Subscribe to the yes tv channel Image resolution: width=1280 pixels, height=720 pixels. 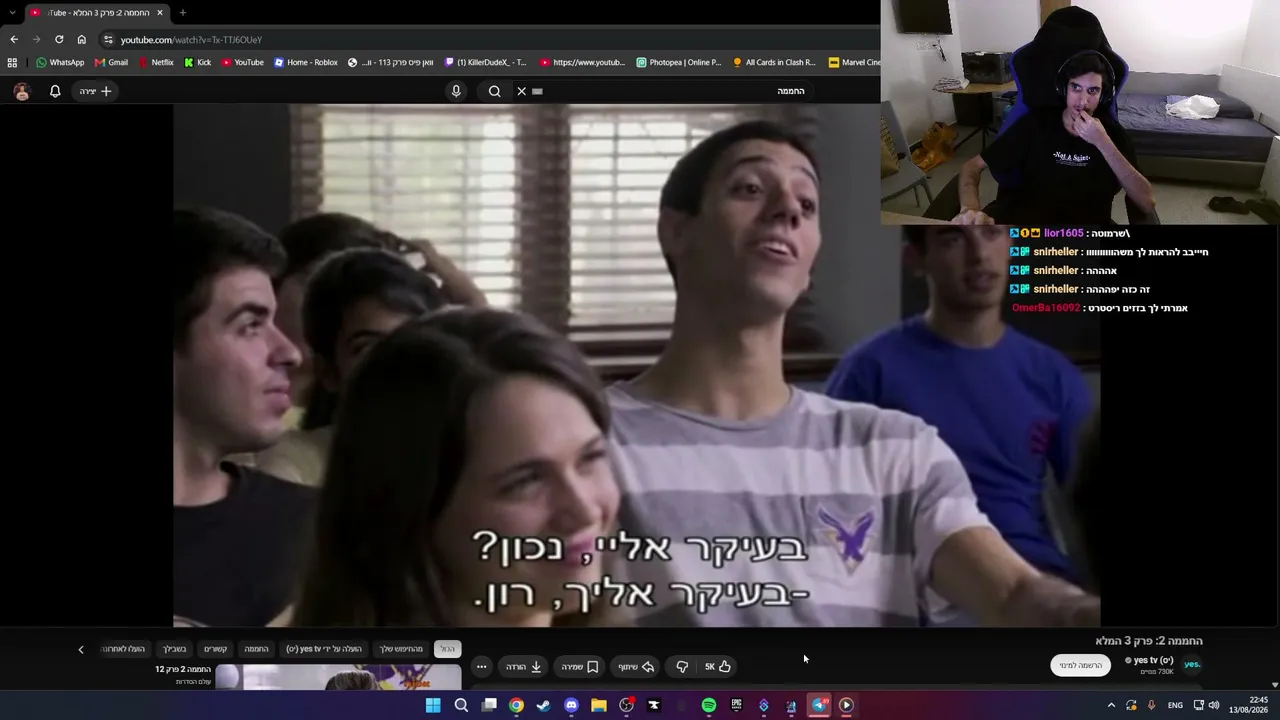point(1081,665)
